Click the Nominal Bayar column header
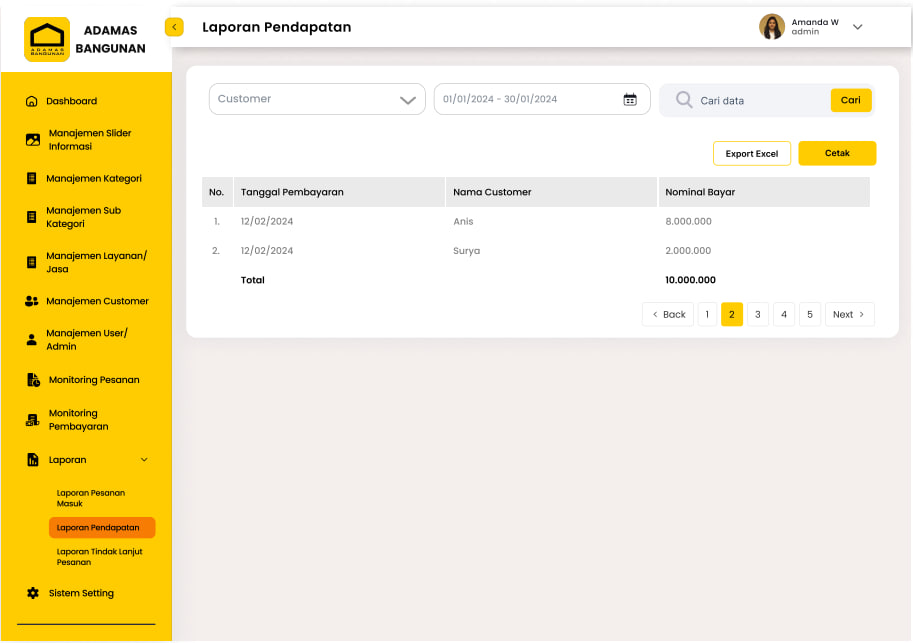This screenshot has width=913, height=643. (x=764, y=192)
